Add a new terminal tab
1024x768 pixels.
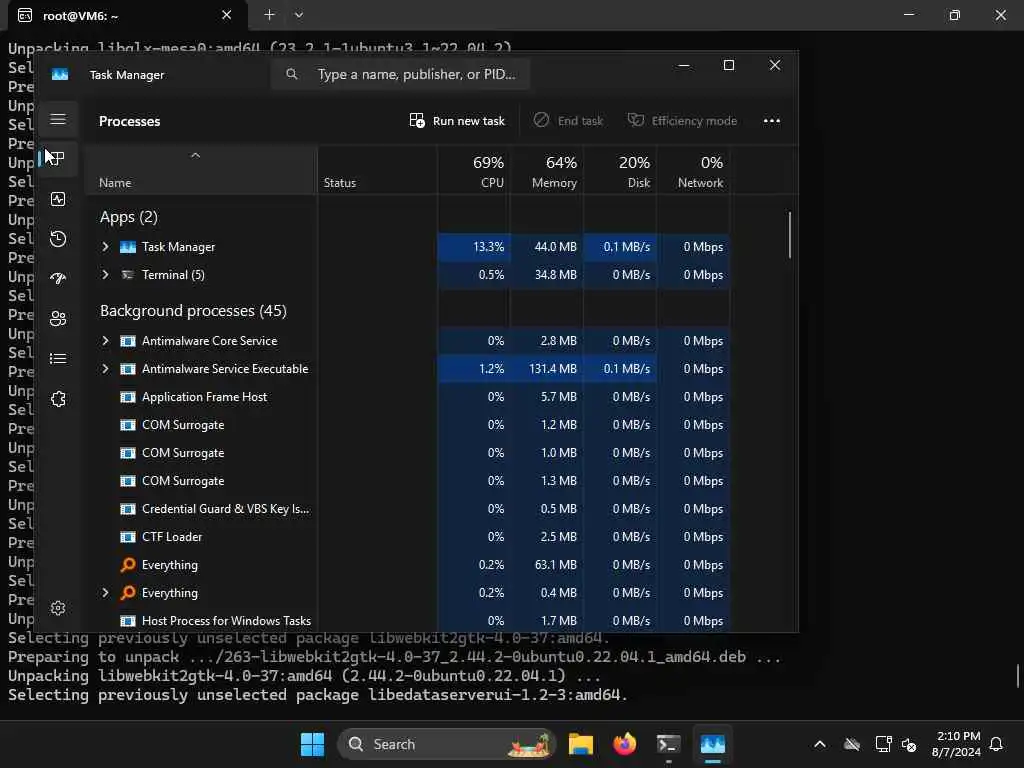[269, 15]
